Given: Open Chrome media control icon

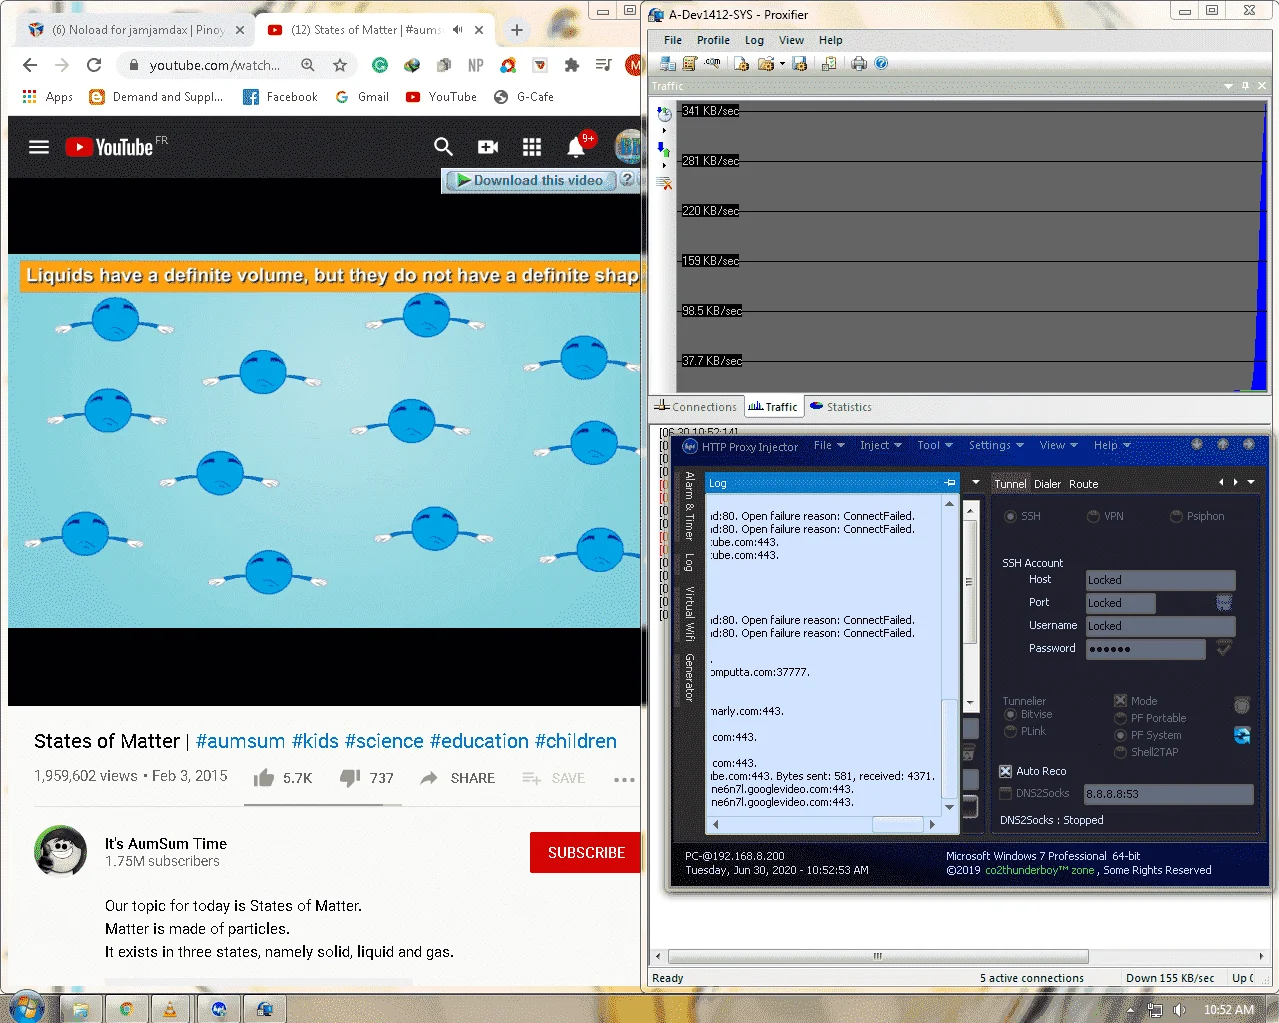Looking at the screenshot, I should (x=603, y=65).
